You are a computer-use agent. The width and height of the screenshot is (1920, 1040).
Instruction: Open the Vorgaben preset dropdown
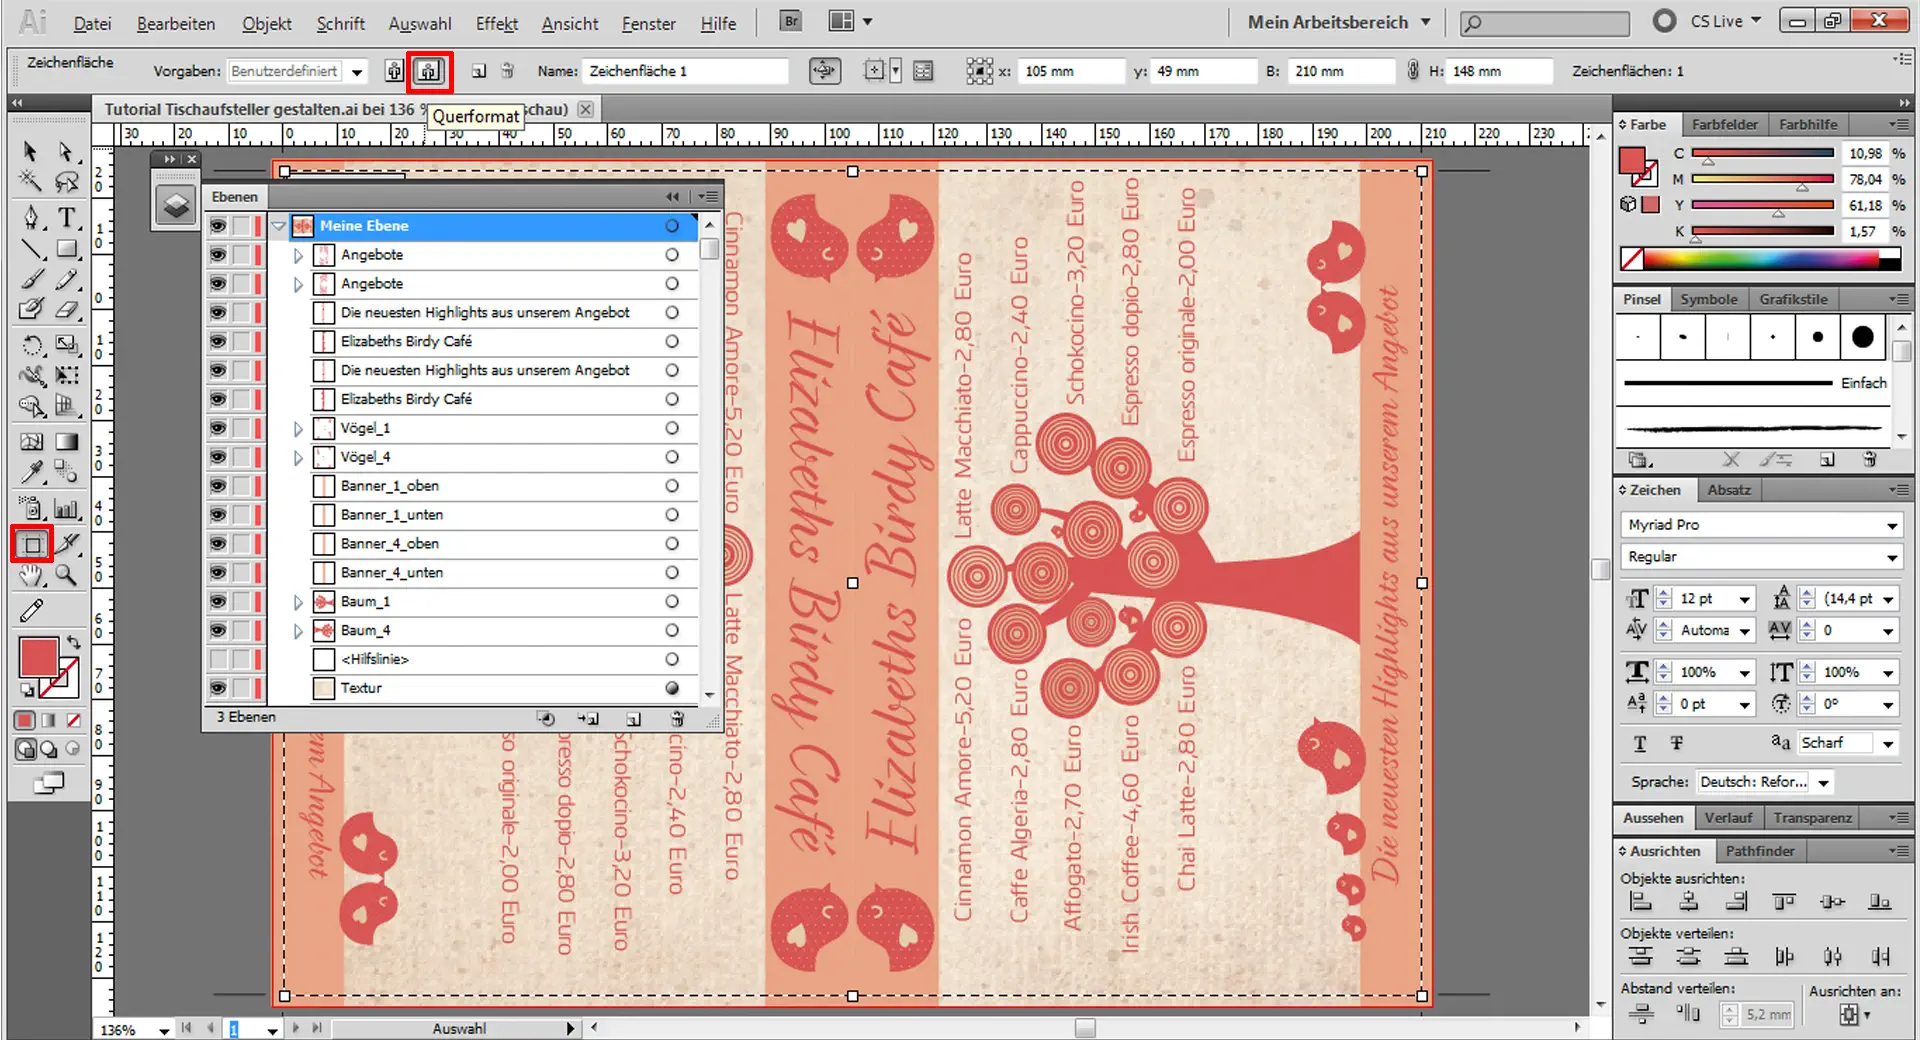[x=357, y=71]
